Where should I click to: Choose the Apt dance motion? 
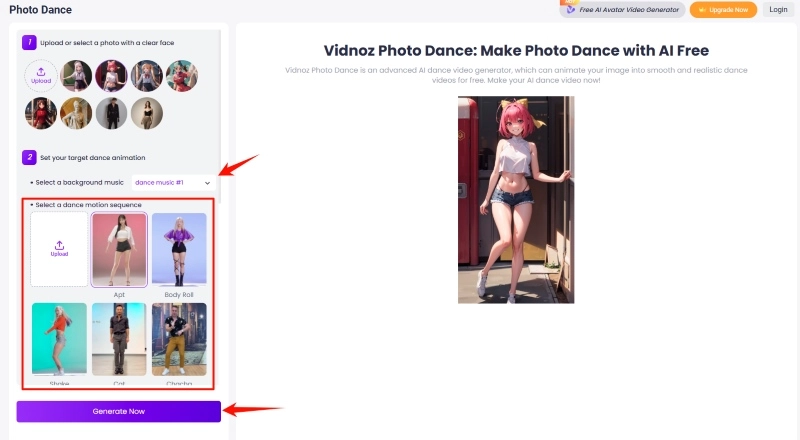click(119, 250)
